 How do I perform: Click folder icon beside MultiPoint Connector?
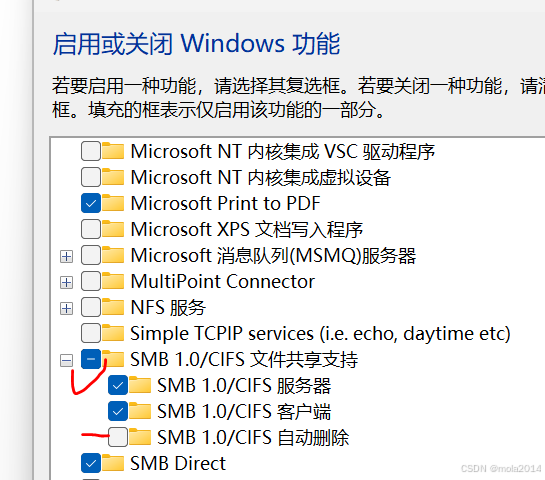113,281
